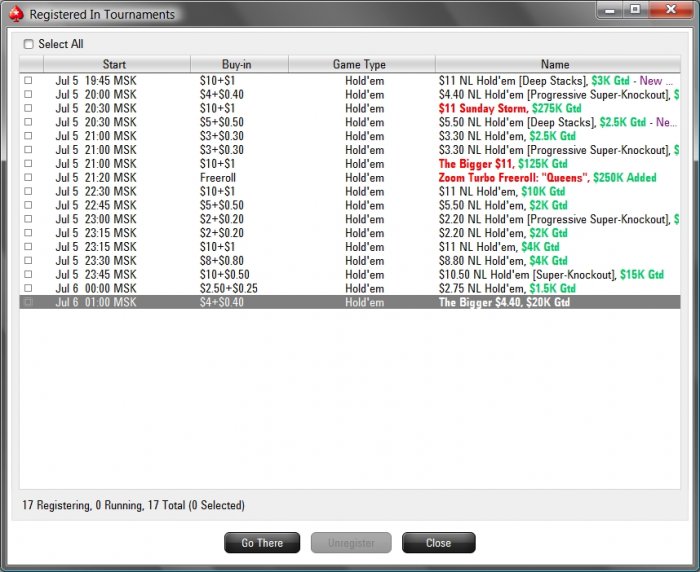Select $11 NL Hold'em [Deep Stacks] $3K Gtd entry
The image size is (700, 572).
point(555,80)
